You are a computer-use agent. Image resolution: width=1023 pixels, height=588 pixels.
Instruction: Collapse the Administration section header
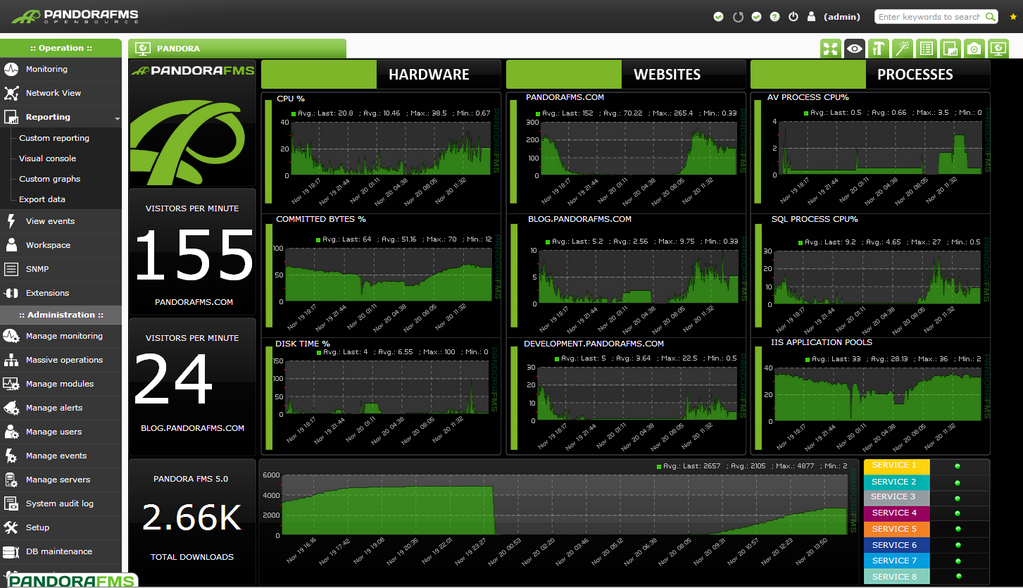pos(61,315)
